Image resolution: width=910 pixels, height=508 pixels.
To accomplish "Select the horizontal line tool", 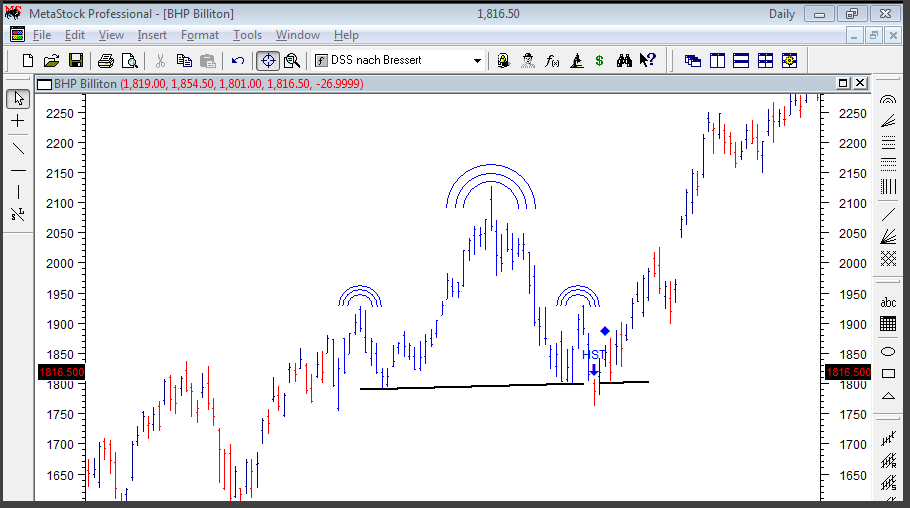I will pyautogui.click(x=18, y=171).
